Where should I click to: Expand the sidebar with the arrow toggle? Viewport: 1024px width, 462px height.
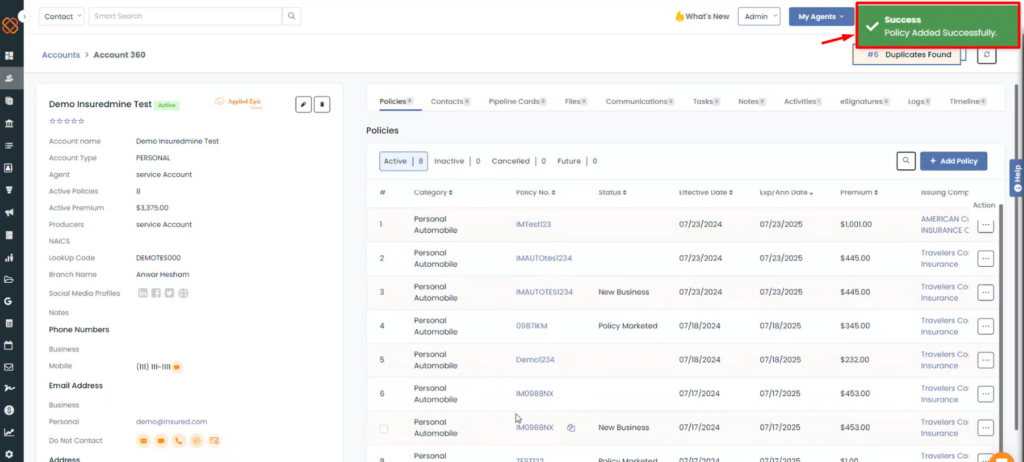(25, 16)
